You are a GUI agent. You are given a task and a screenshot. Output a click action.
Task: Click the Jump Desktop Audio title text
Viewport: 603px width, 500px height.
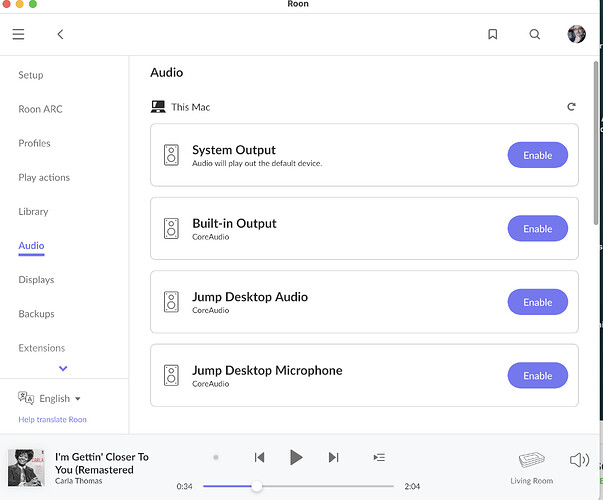pos(250,297)
